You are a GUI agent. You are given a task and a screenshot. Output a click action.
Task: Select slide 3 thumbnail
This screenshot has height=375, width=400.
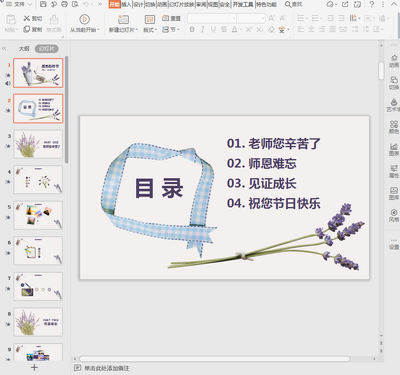point(38,144)
